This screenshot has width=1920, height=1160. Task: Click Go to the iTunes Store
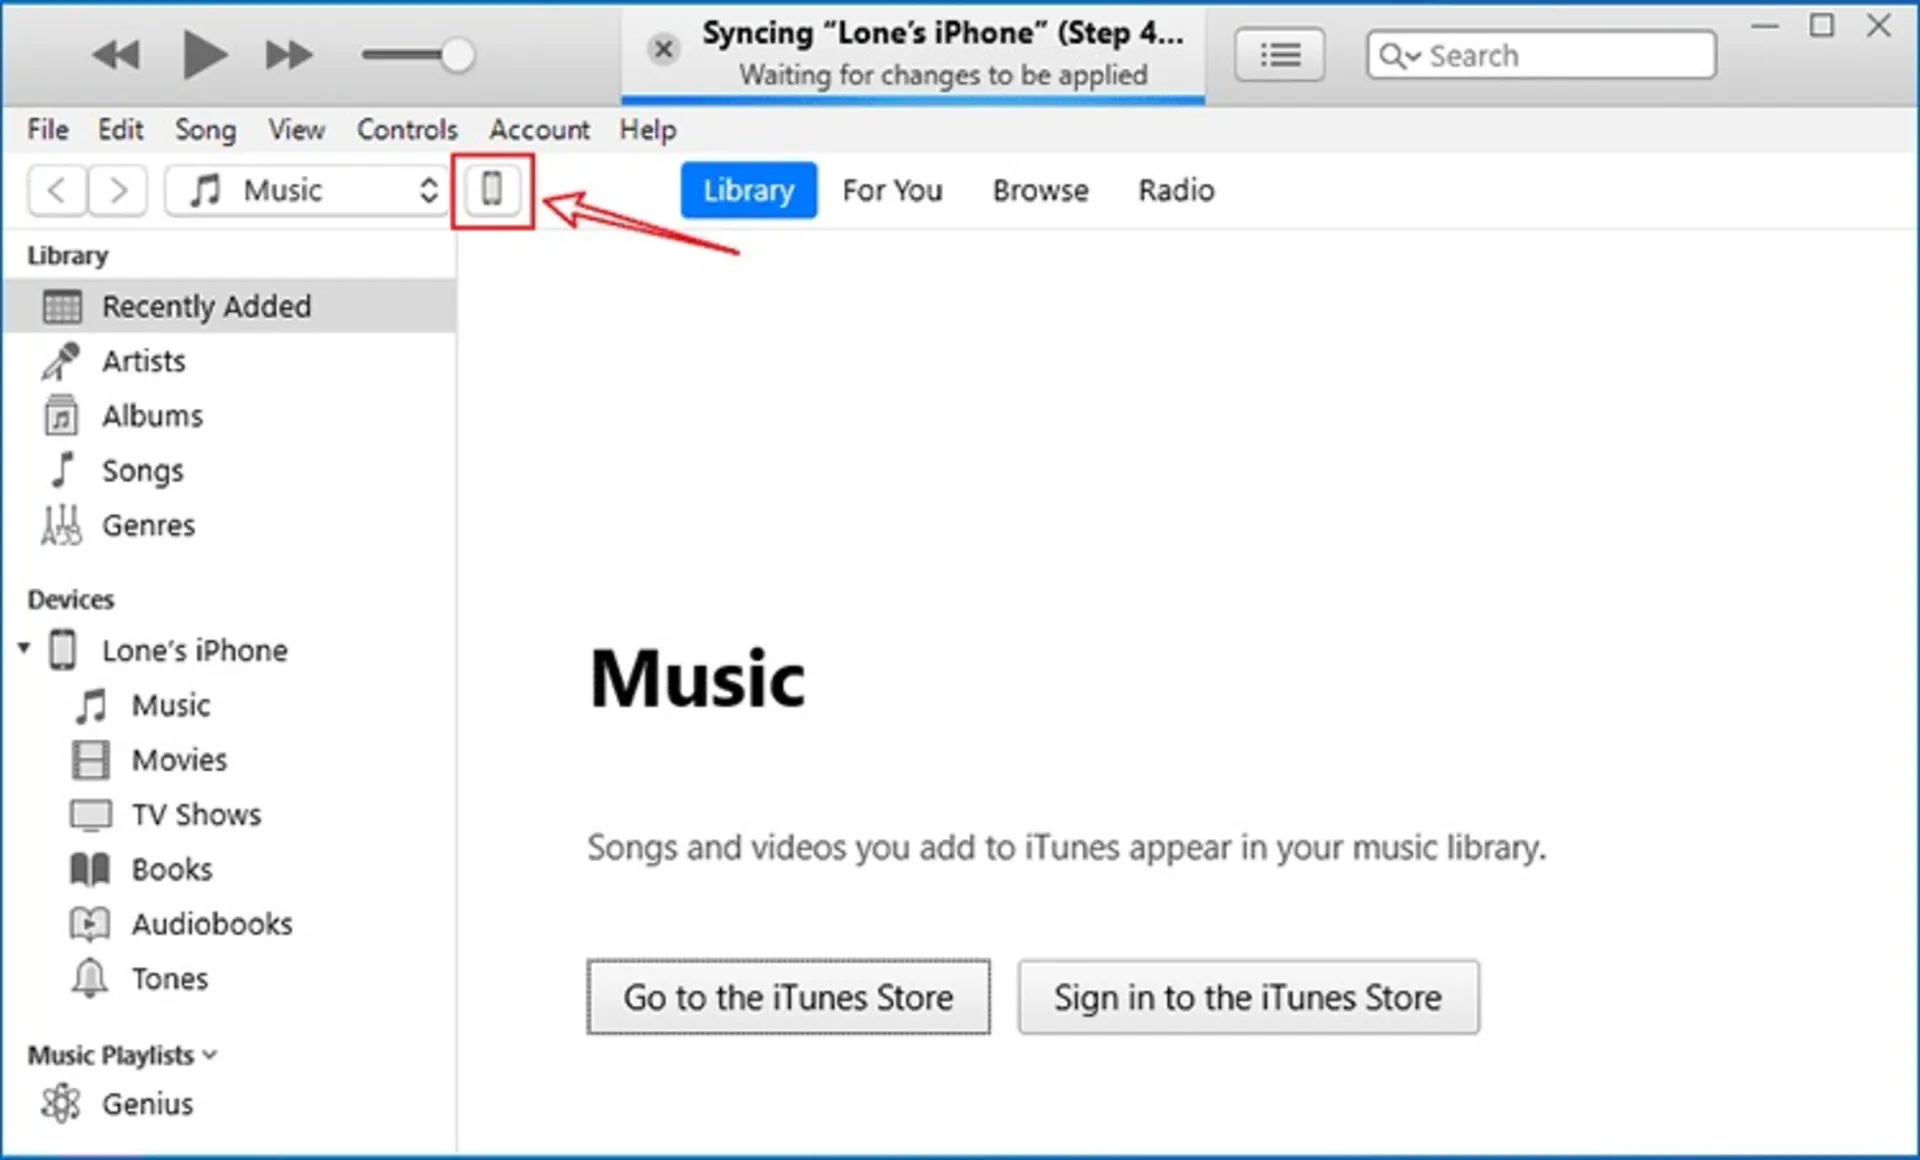(x=788, y=998)
